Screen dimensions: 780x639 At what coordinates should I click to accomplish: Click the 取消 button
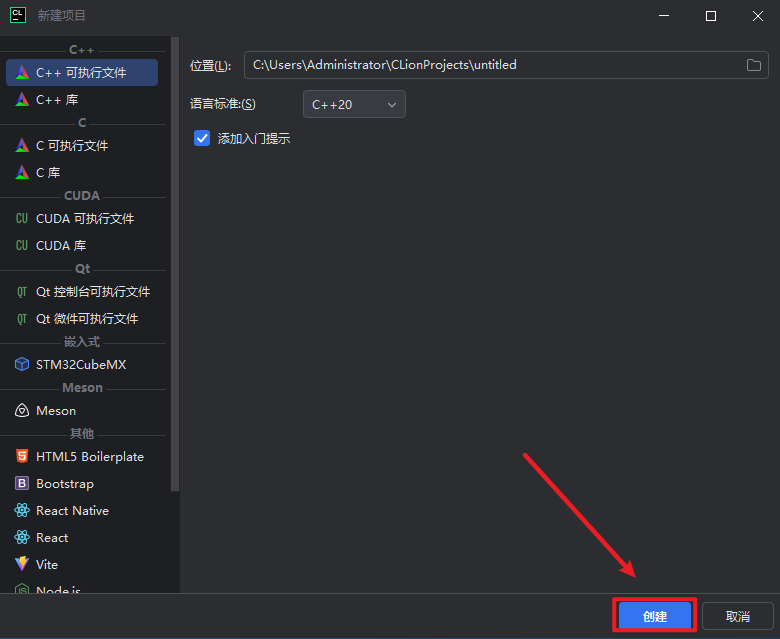(x=738, y=617)
